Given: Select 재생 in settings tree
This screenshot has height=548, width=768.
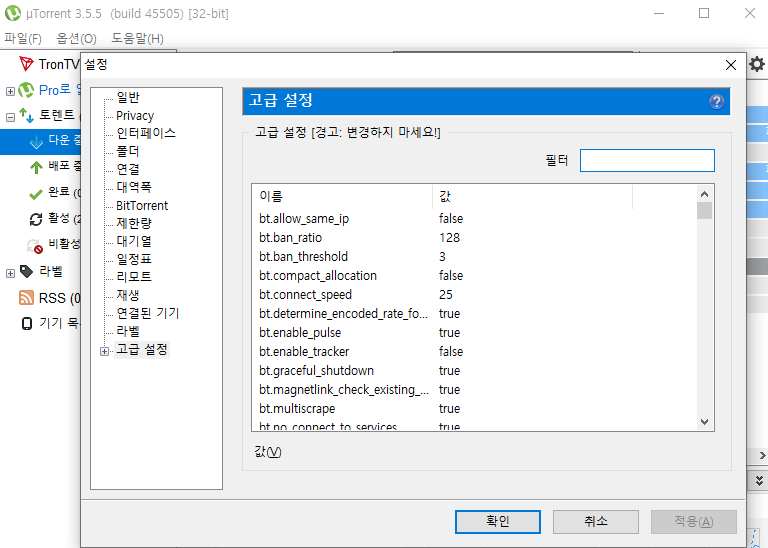Looking at the screenshot, I should [x=128, y=295].
